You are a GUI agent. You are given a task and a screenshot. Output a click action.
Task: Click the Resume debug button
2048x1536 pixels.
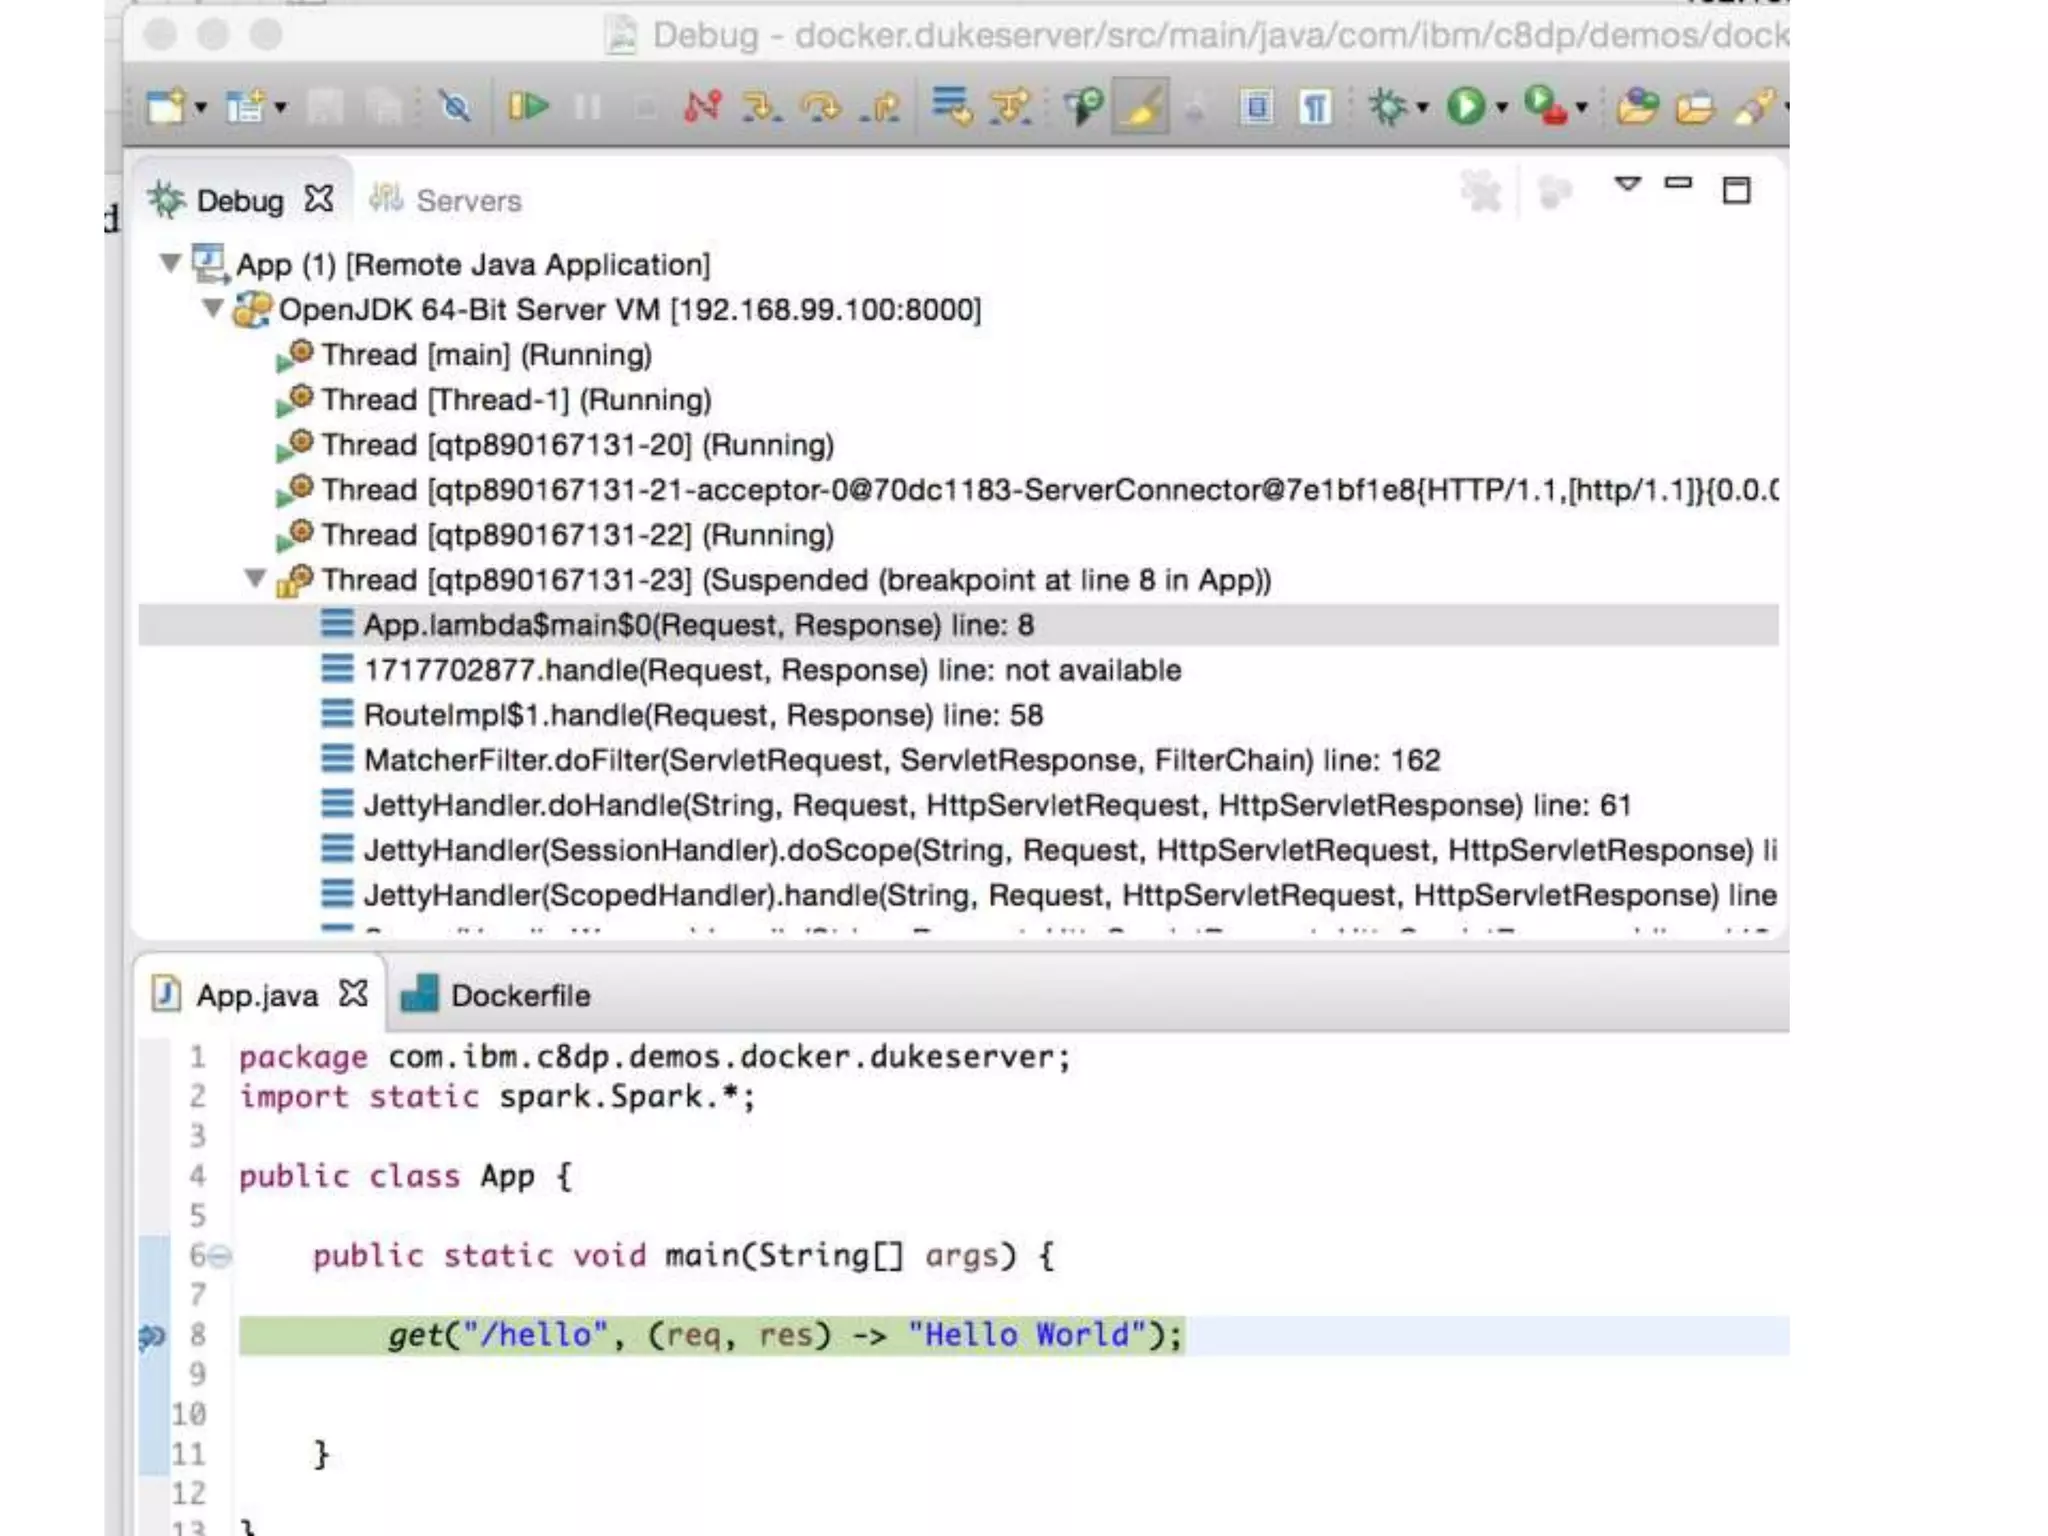(x=528, y=106)
